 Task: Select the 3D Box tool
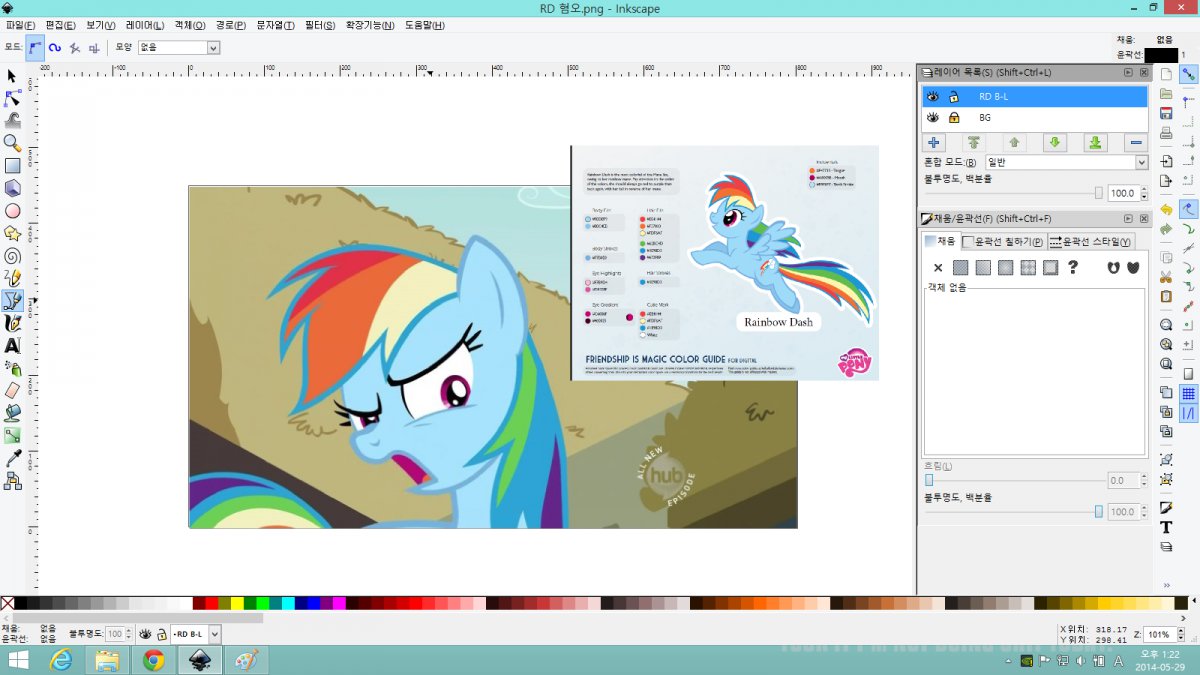point(12,188)
